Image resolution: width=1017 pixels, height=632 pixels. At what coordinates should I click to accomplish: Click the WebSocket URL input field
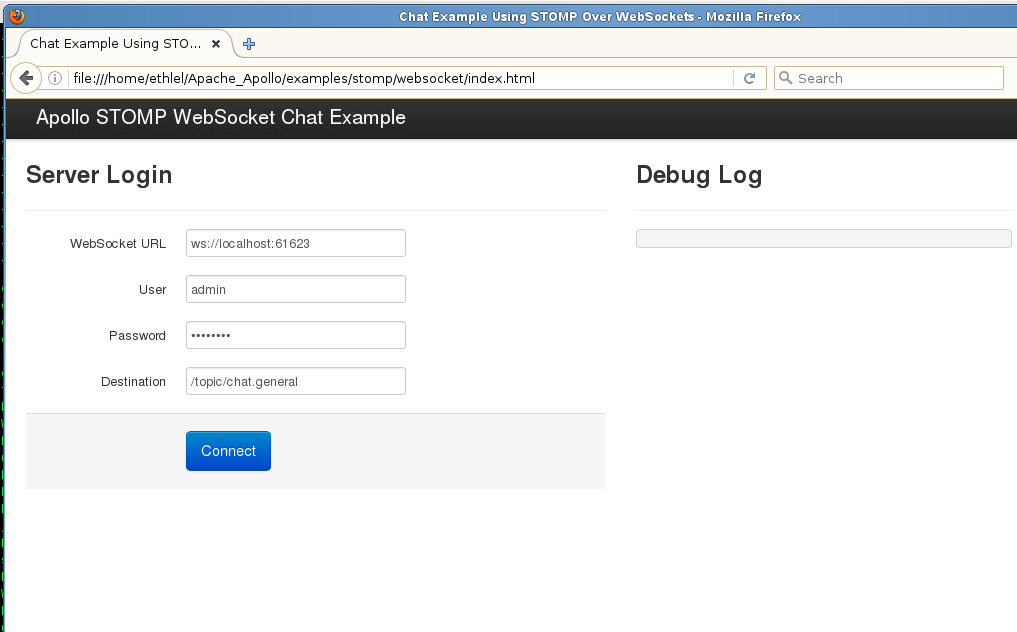click(x=296, y=243)
